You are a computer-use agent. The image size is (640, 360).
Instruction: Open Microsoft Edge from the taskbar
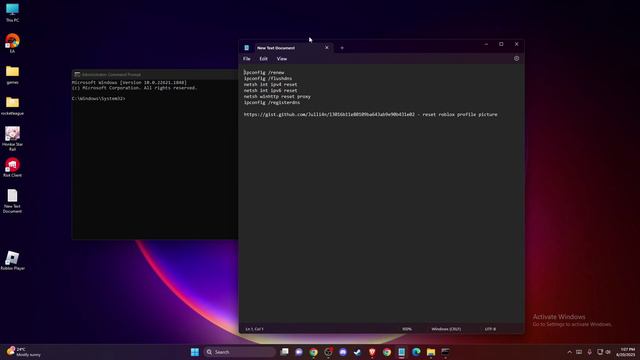(x=416, y=352)
